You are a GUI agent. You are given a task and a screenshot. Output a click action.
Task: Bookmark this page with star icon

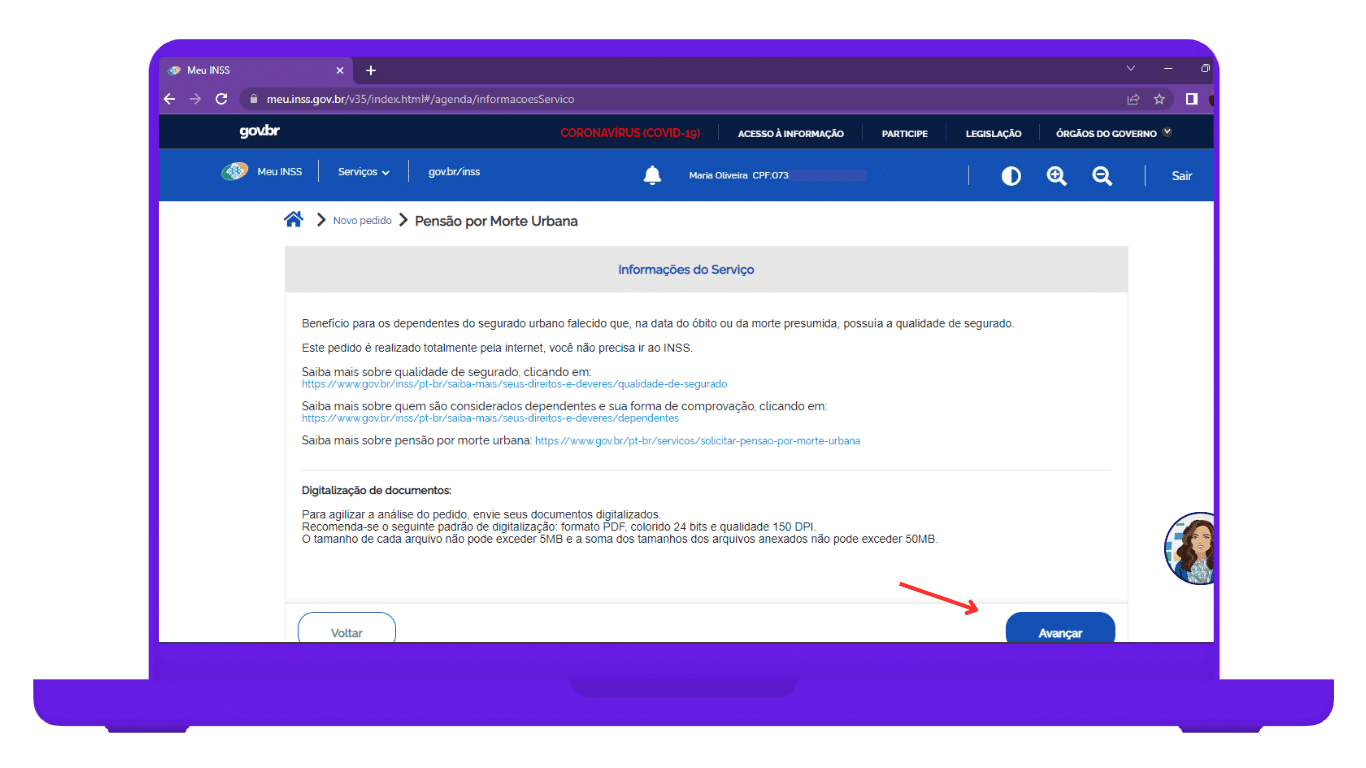click(1159, 99)
